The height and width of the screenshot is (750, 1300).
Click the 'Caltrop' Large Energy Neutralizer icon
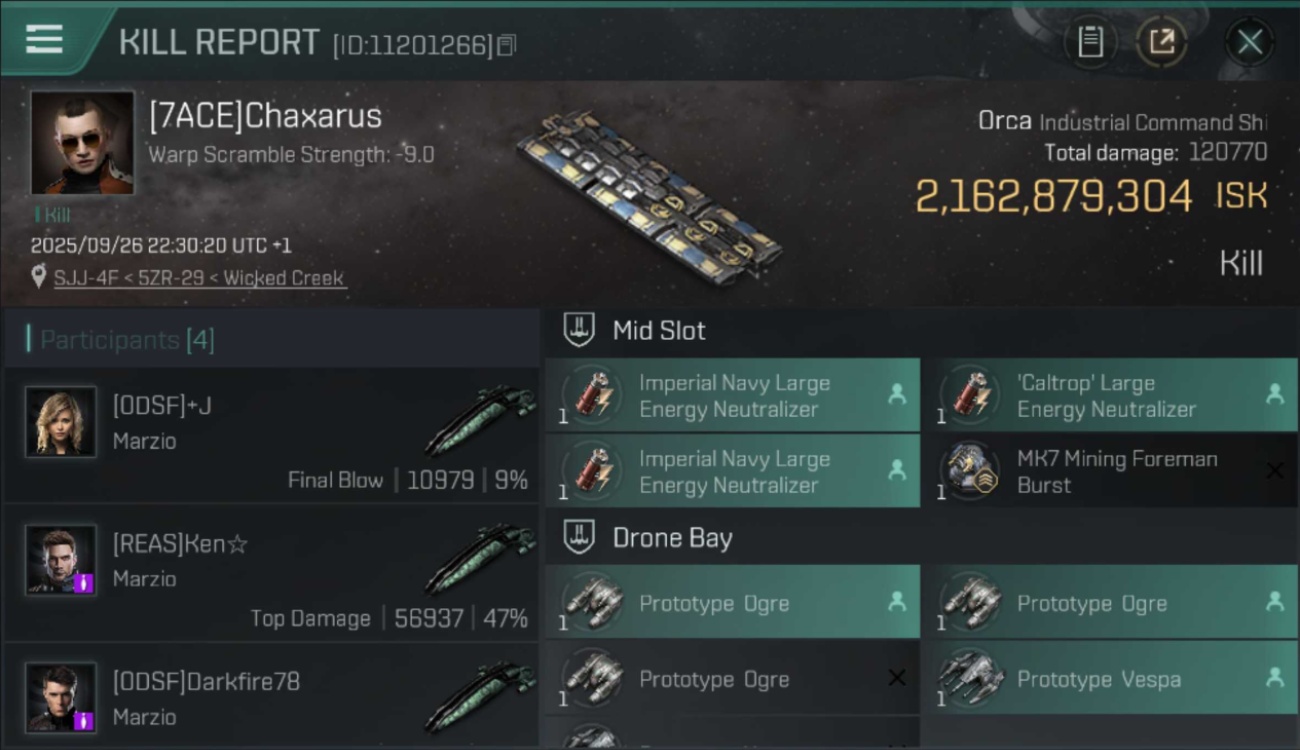pos(967,396)
